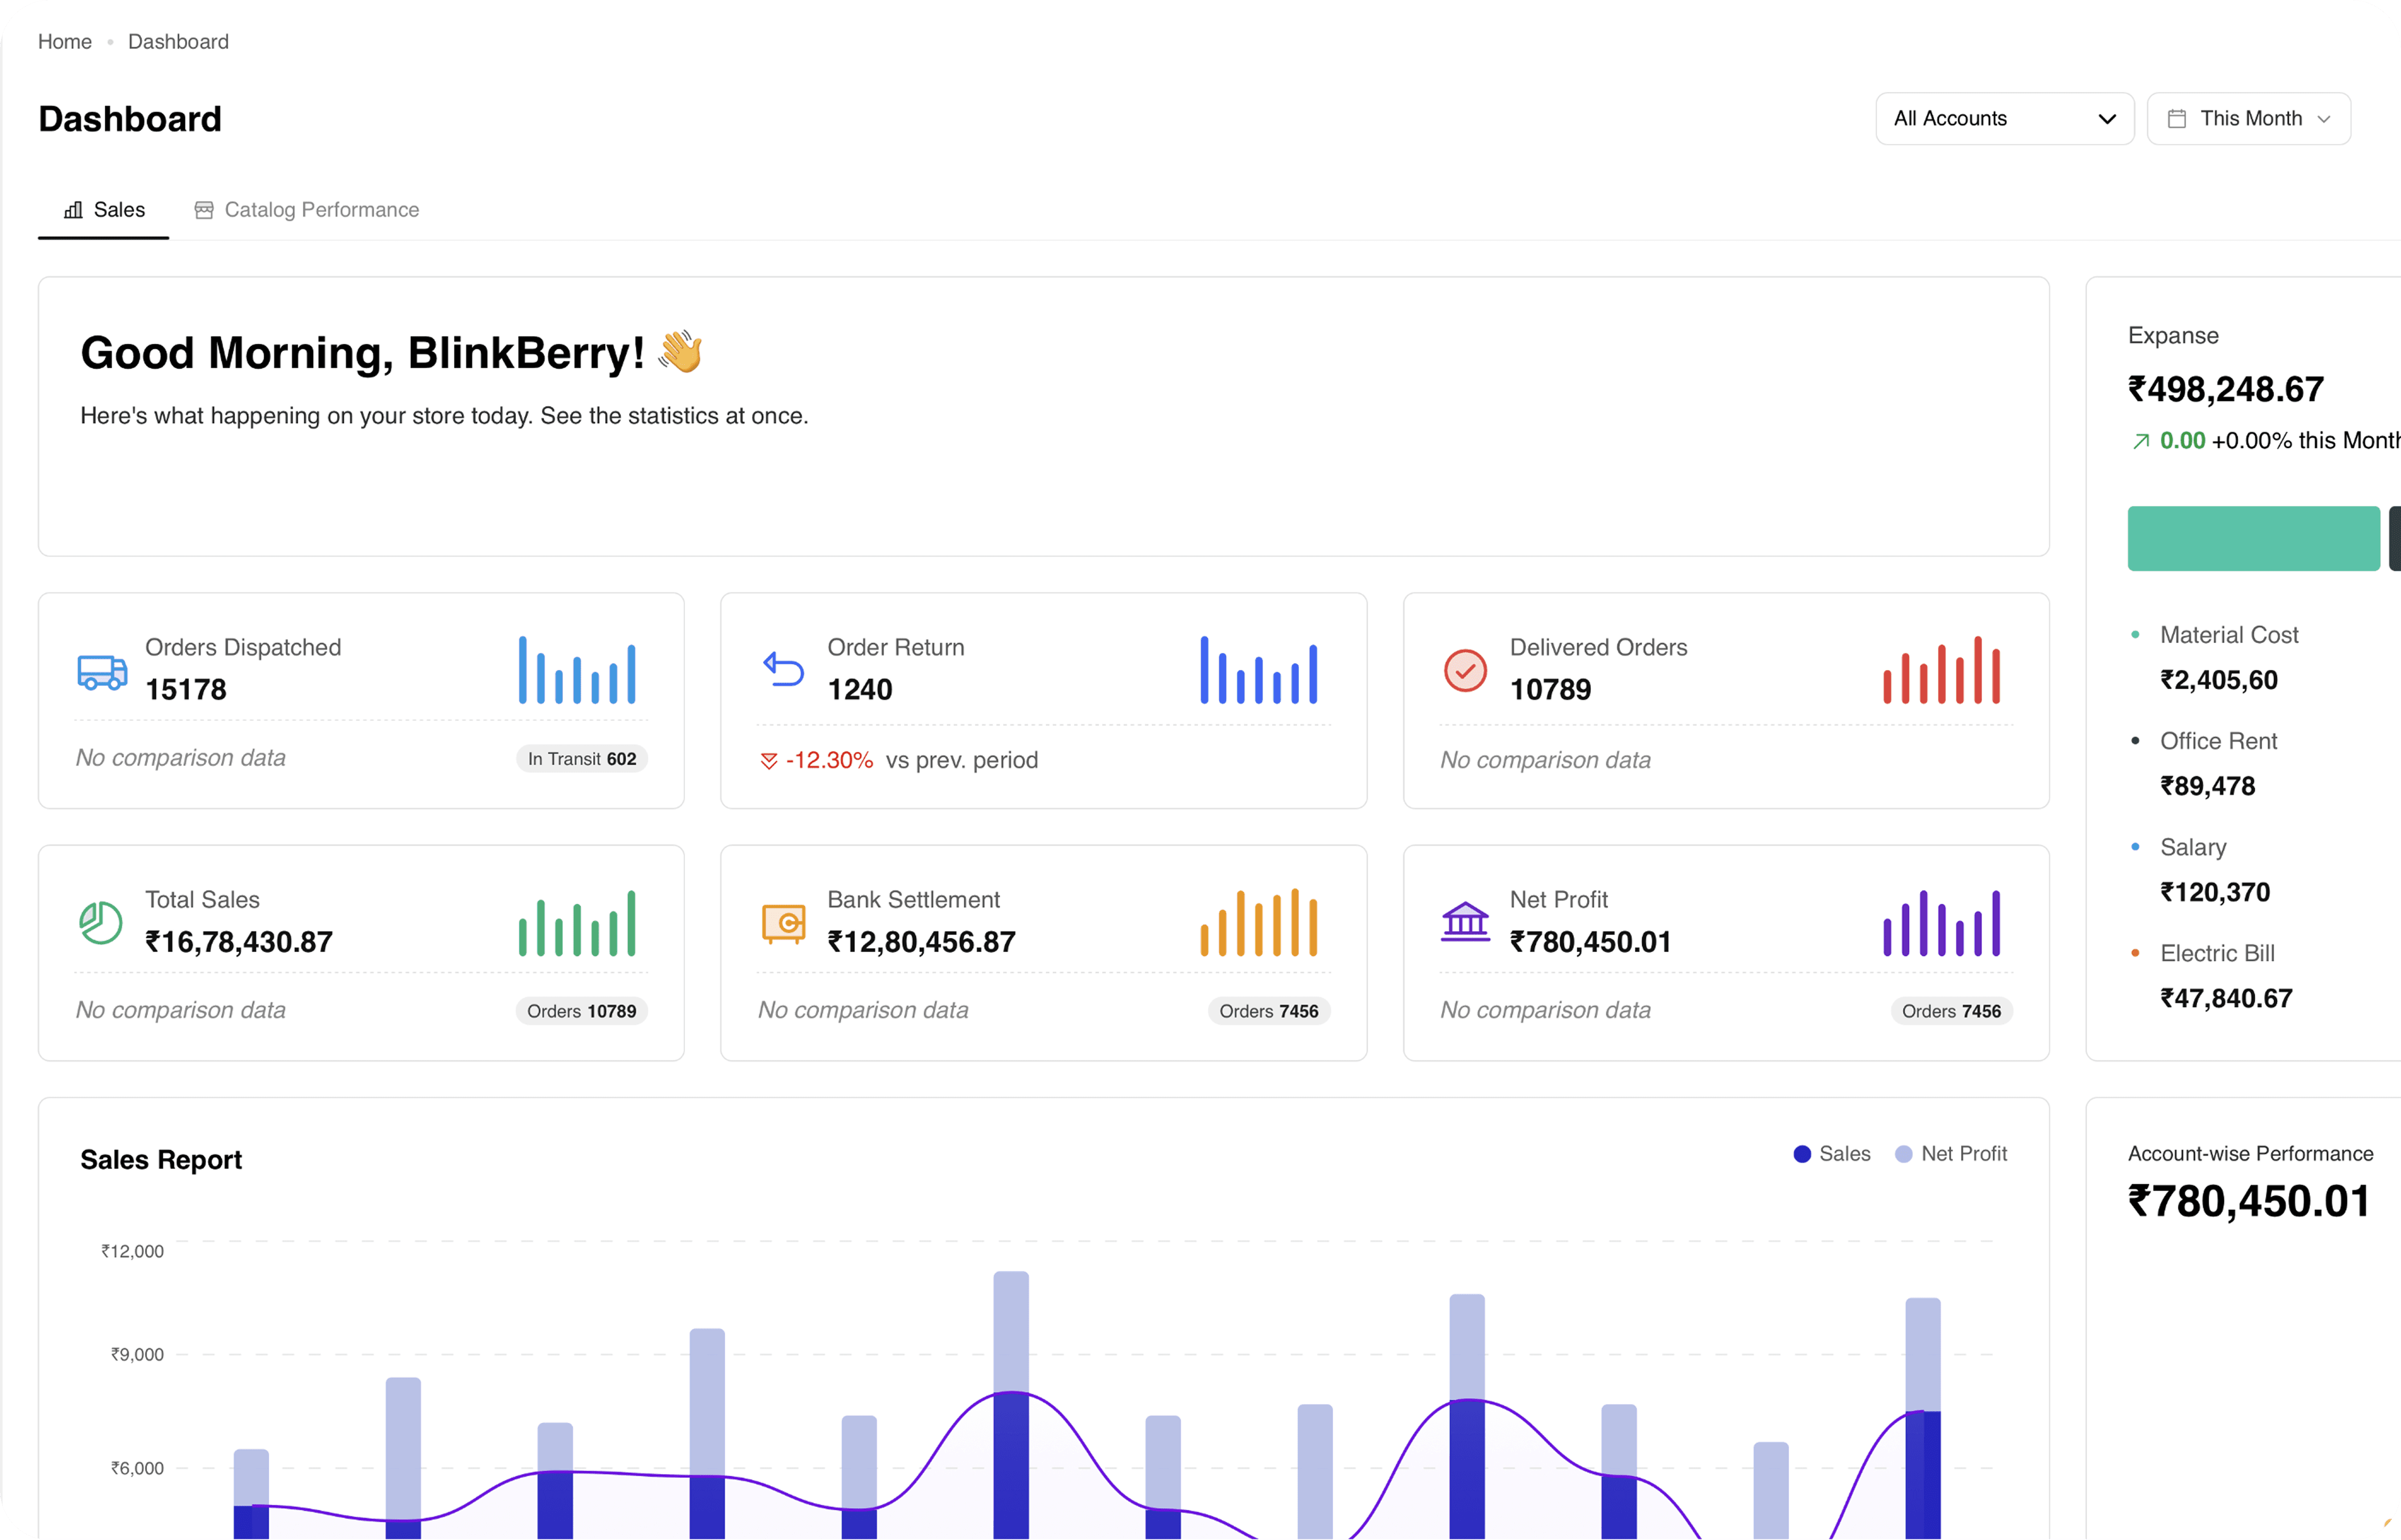
Task: Click the Order Return mini bar chart
Action: click(1259, 670)
